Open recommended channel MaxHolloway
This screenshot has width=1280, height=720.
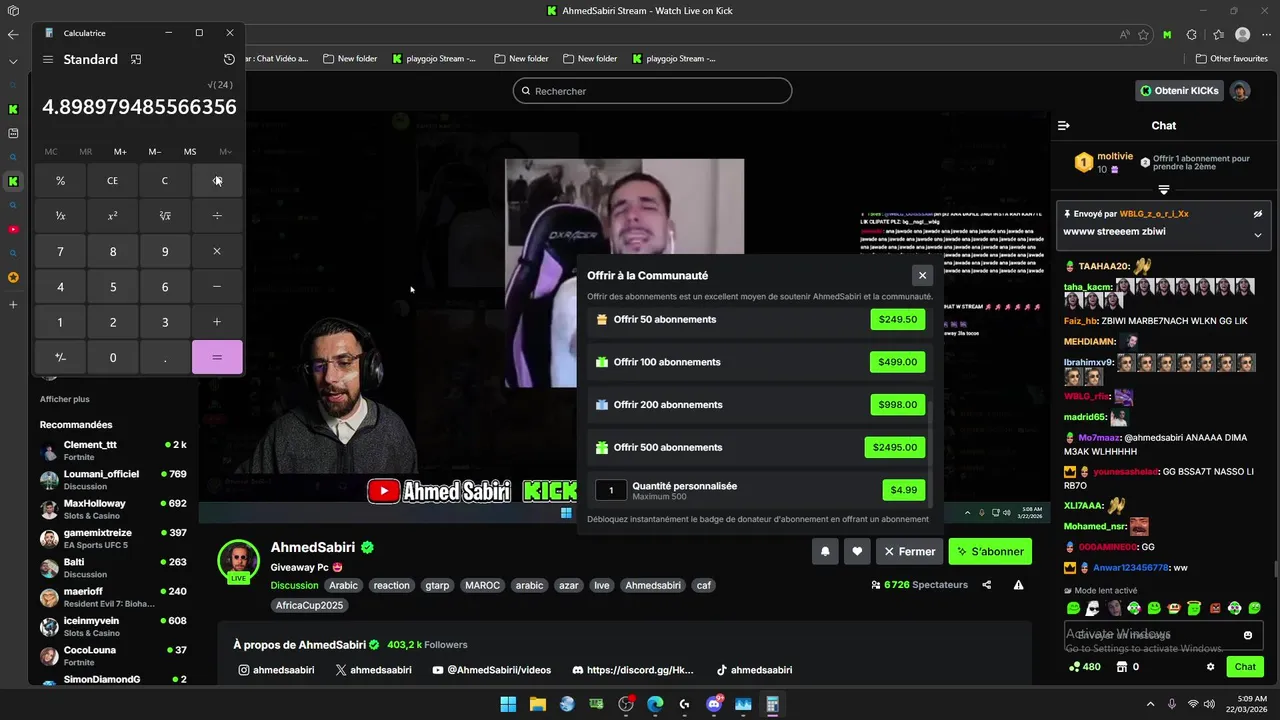click(112, 508)
